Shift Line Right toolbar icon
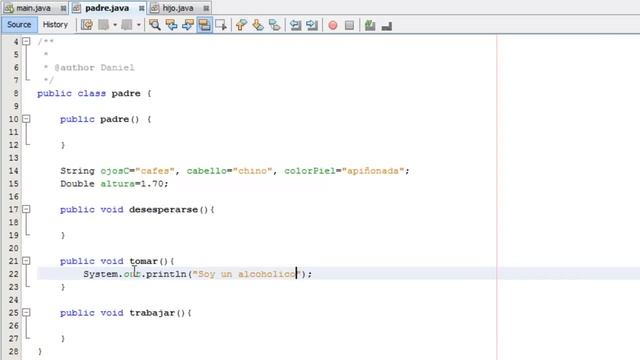640x360 pixels. (x=312, y=25)
